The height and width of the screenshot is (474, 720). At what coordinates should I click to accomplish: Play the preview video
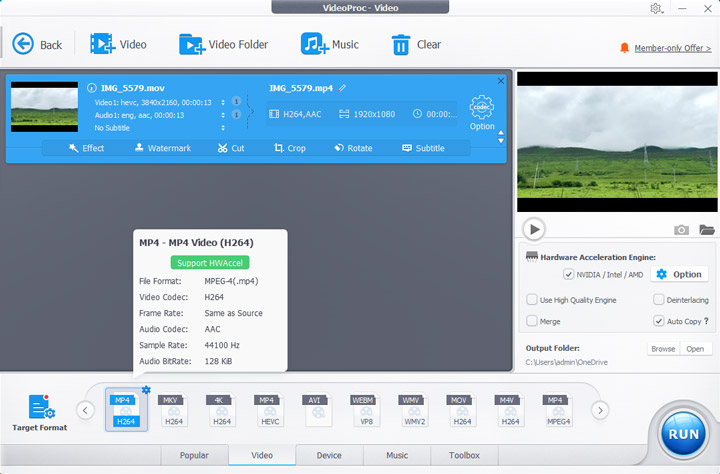534,229
